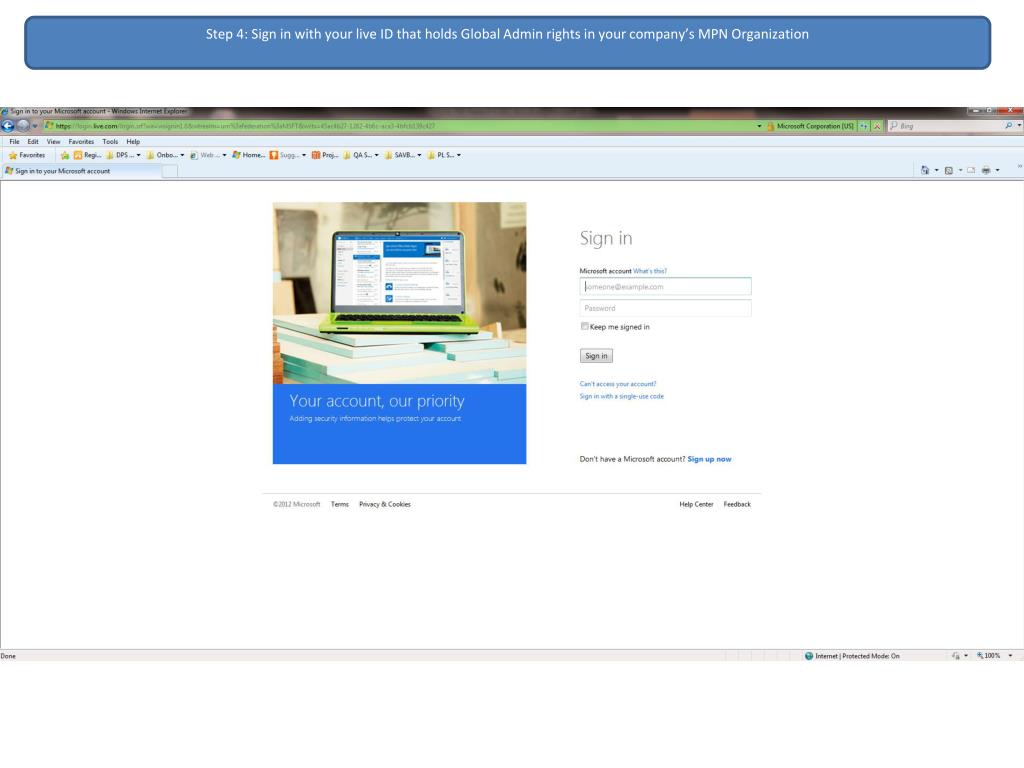
Task: Expand the QA S... folder dropdown arrow
Action: (376, 155)
